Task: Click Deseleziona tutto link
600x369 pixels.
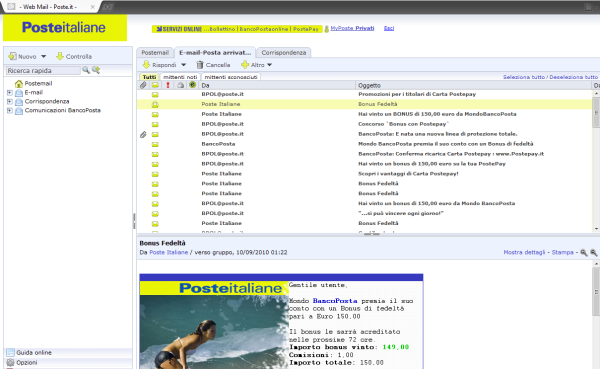Action: [573, 77]
